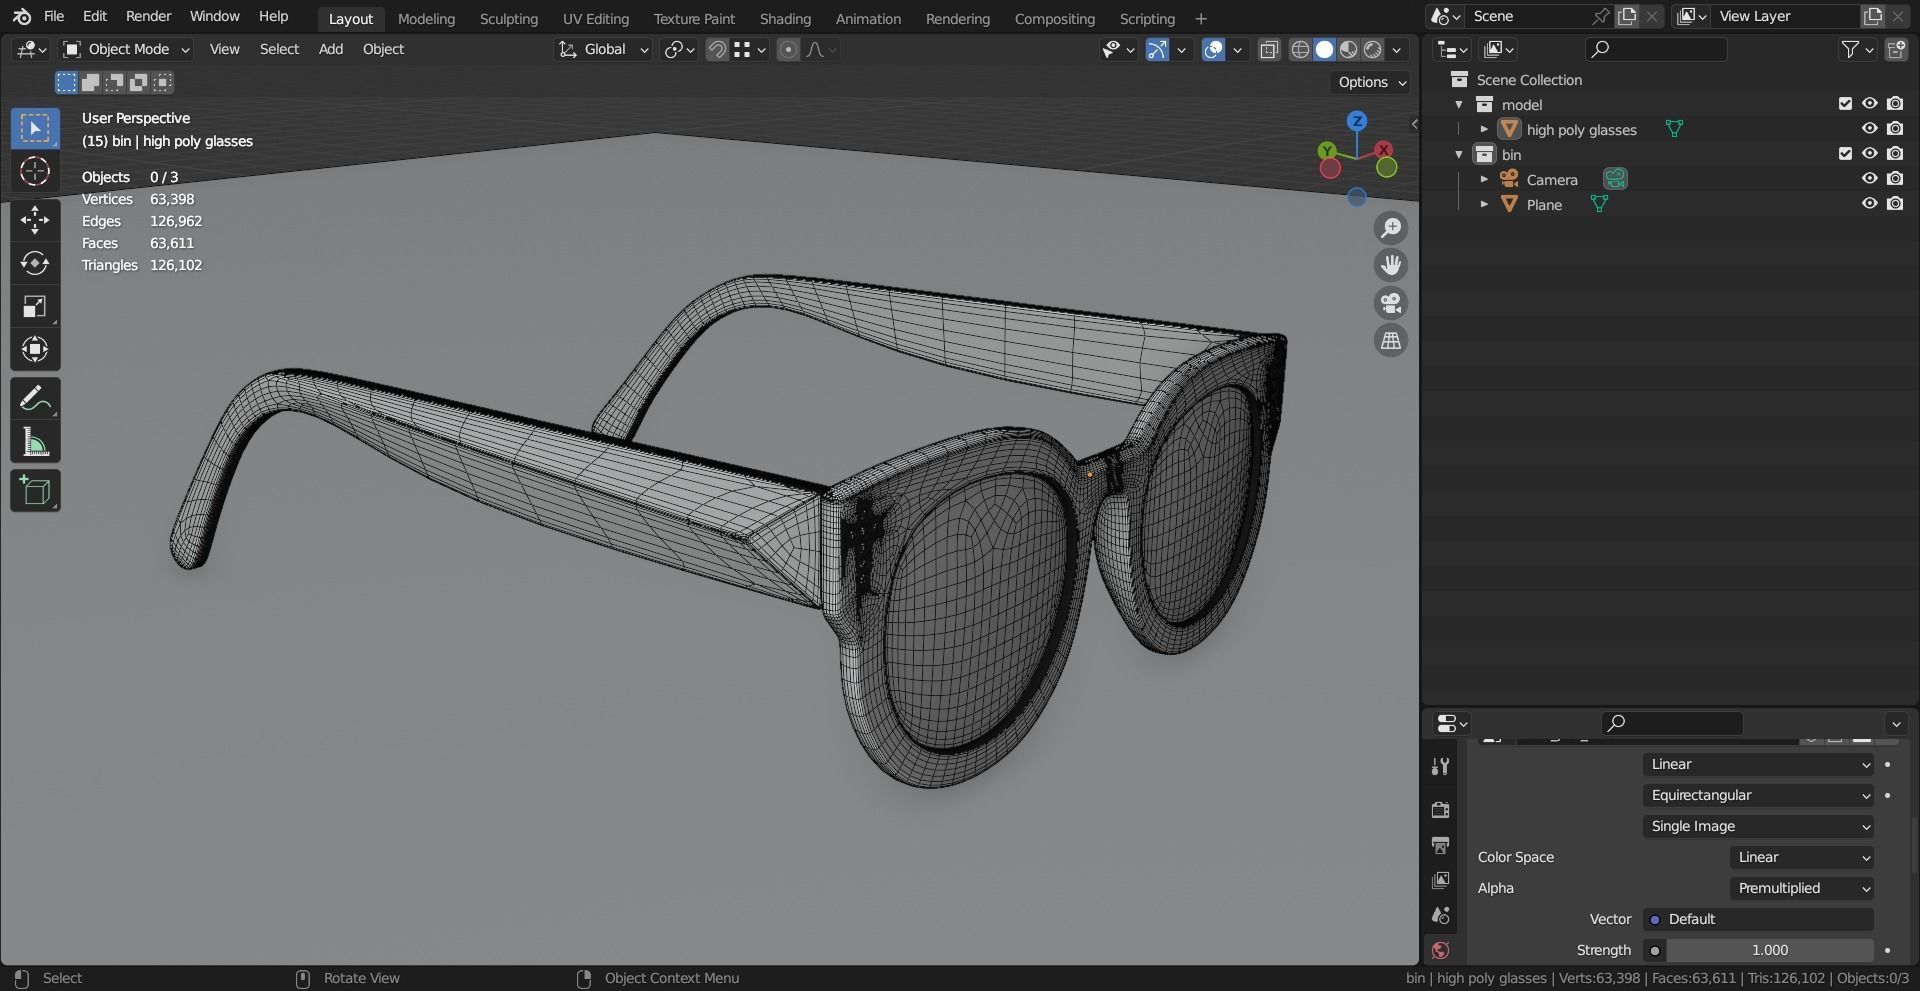Create a new scene button
Image resolution: width=1920 pixels, height=991 pixels.
1627,16
